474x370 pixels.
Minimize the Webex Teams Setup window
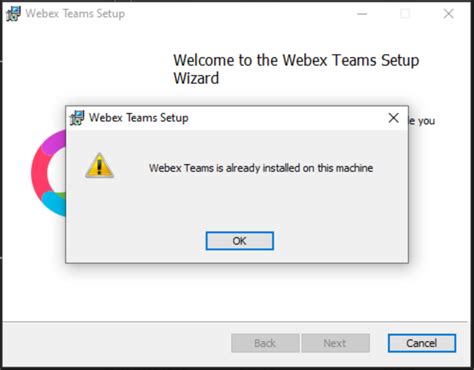(x=362, y=14)
